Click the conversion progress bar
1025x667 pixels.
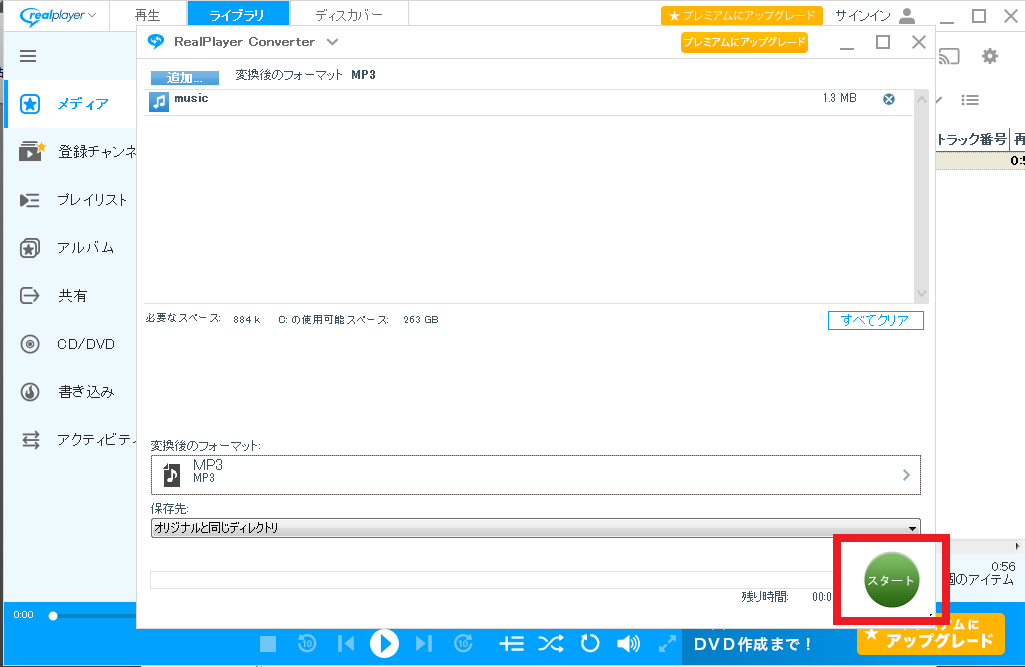[492, 580]
